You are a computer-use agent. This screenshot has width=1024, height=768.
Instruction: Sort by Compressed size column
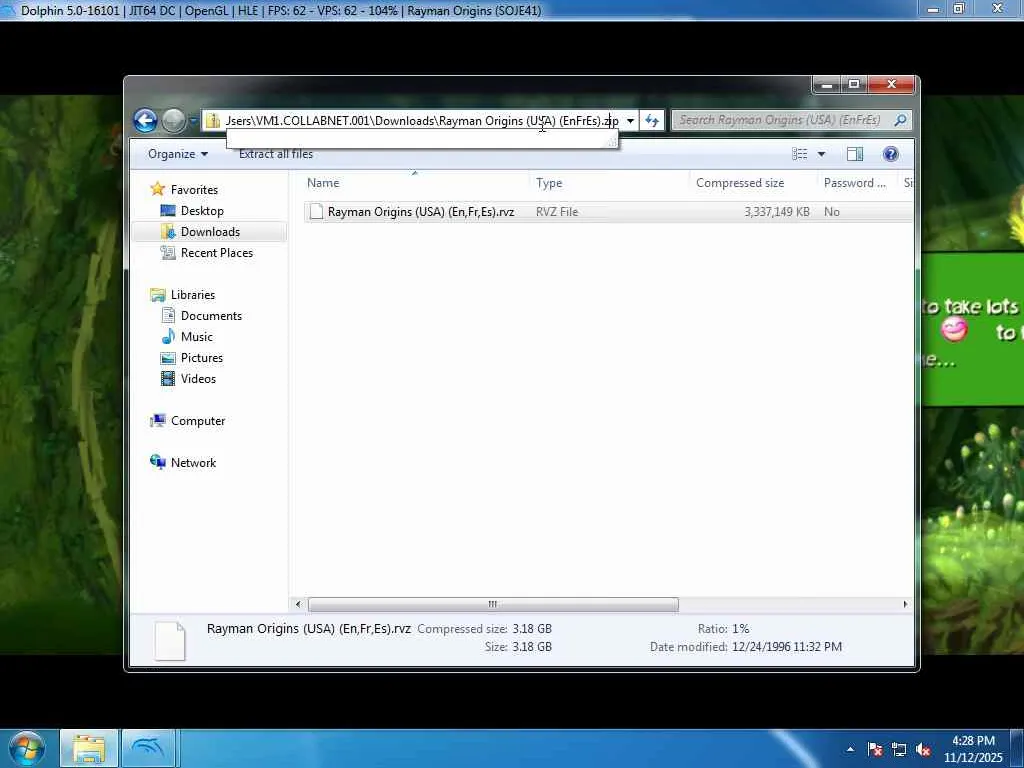point(753,183)
